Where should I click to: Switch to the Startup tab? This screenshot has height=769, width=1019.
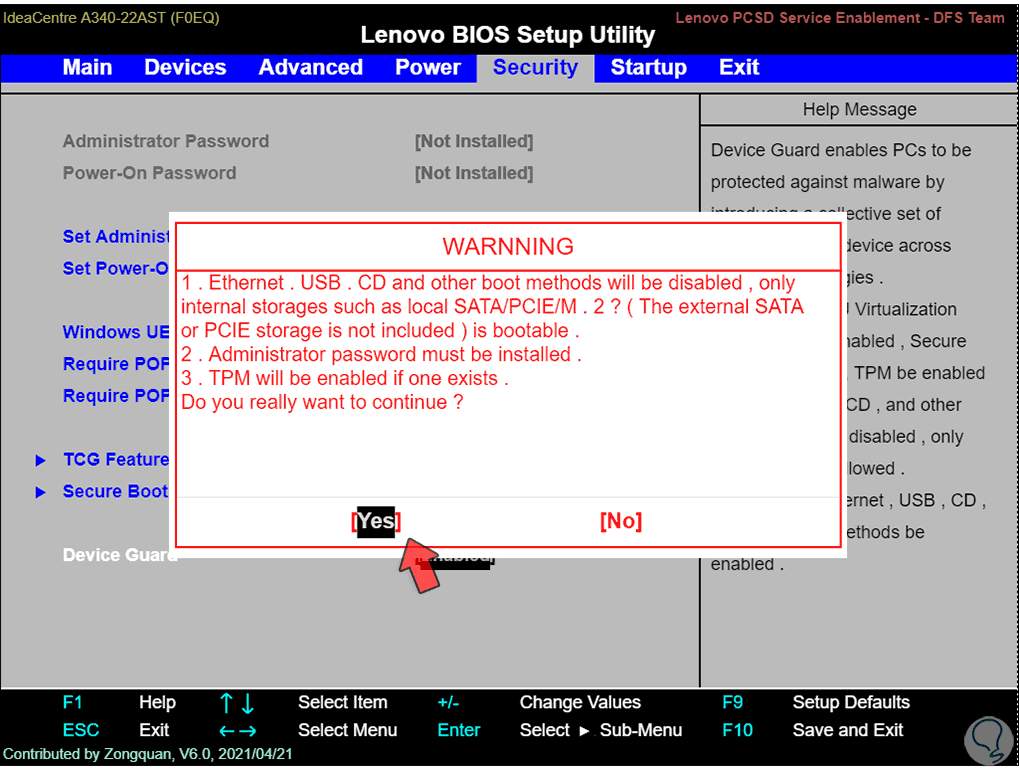649,68
